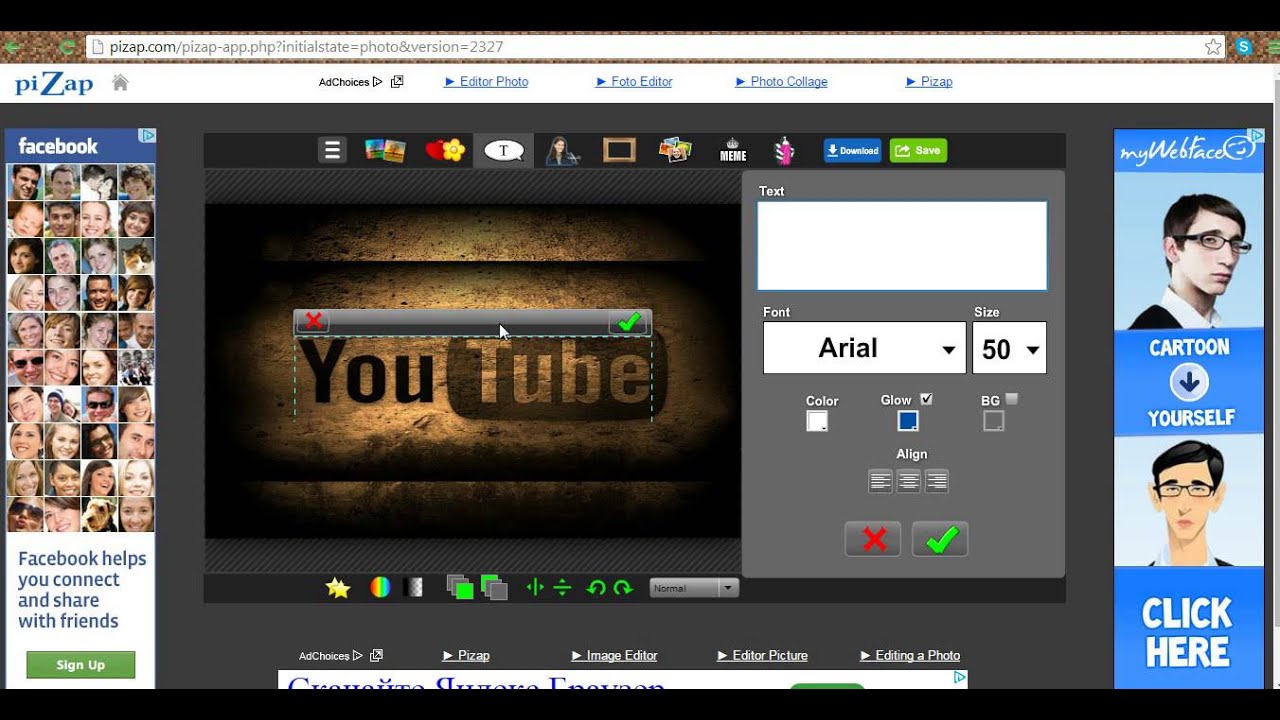Click the blue Download button
Viewport: 1280px width, 720px height.
[852, 150]
